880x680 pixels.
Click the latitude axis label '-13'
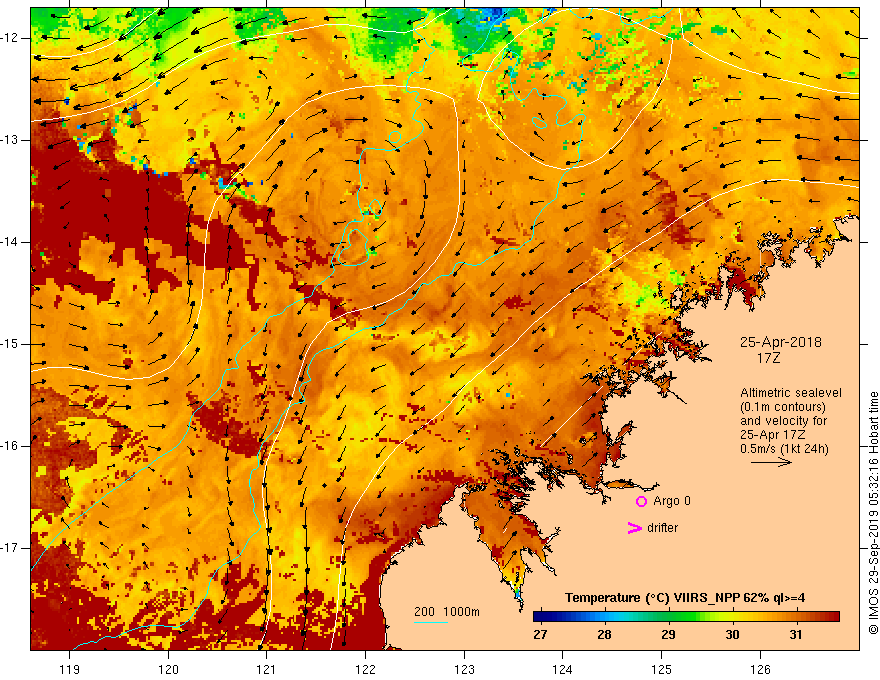(11, 140)
